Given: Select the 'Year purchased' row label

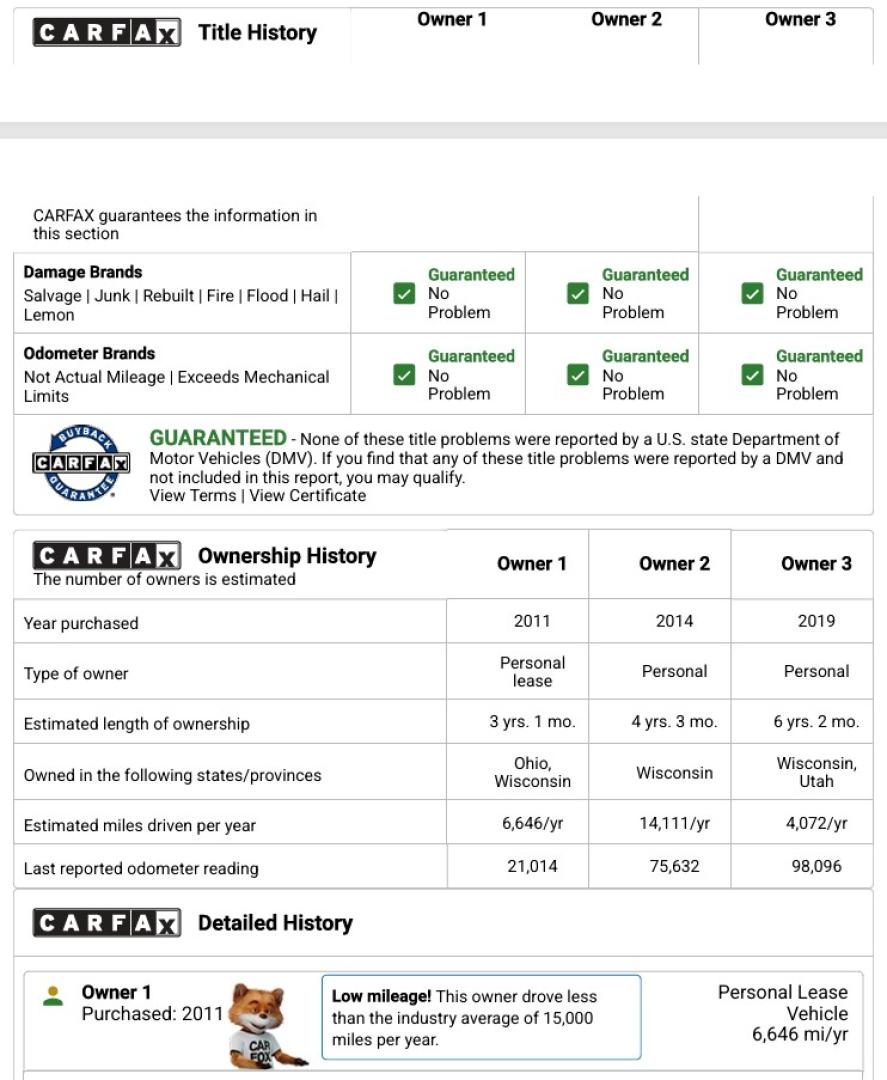Looking at the screenshot, I should [x=81, y=623].
